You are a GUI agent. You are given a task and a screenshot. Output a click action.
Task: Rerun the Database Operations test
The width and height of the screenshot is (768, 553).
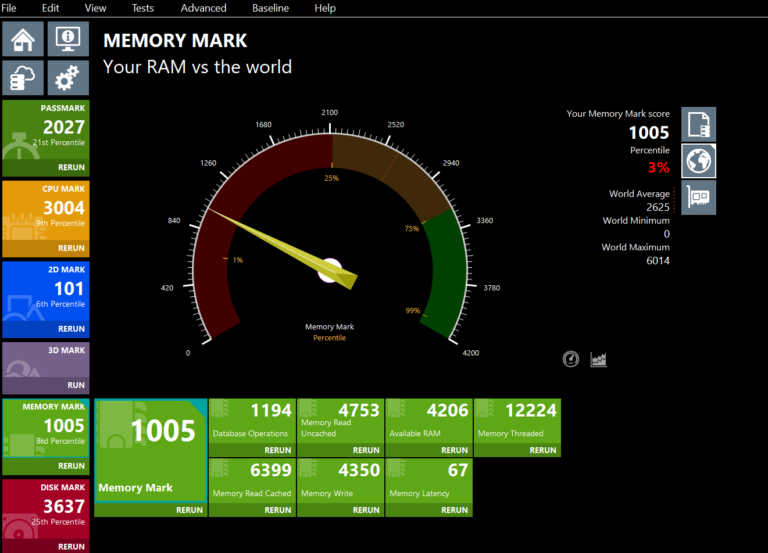[272, 450]
